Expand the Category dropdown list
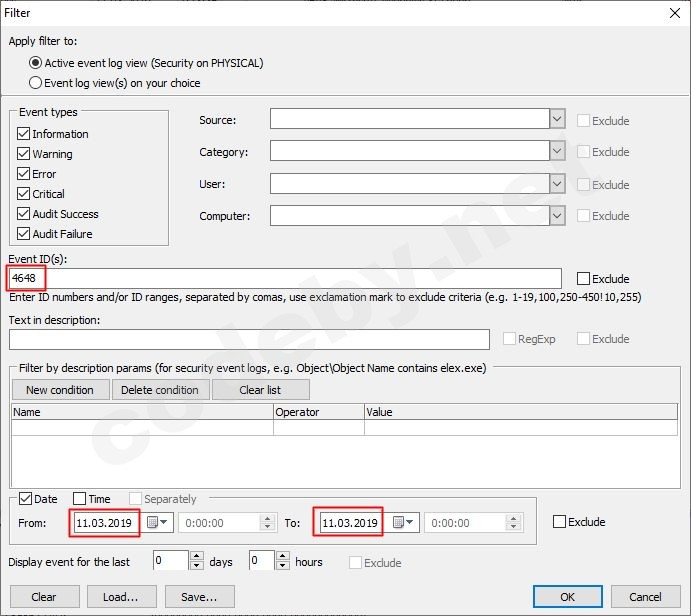Image resolution: width=691 pixels, height=616 pixels. tap(557, 152)
